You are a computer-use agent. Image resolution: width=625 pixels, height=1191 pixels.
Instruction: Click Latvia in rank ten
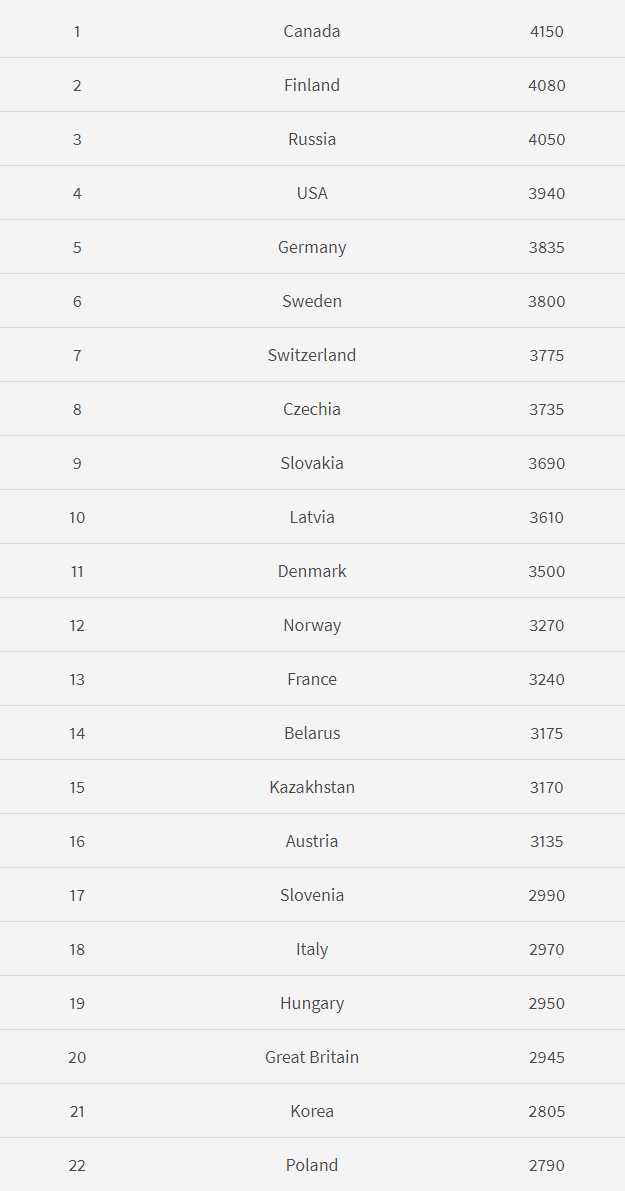pos(311,517)
